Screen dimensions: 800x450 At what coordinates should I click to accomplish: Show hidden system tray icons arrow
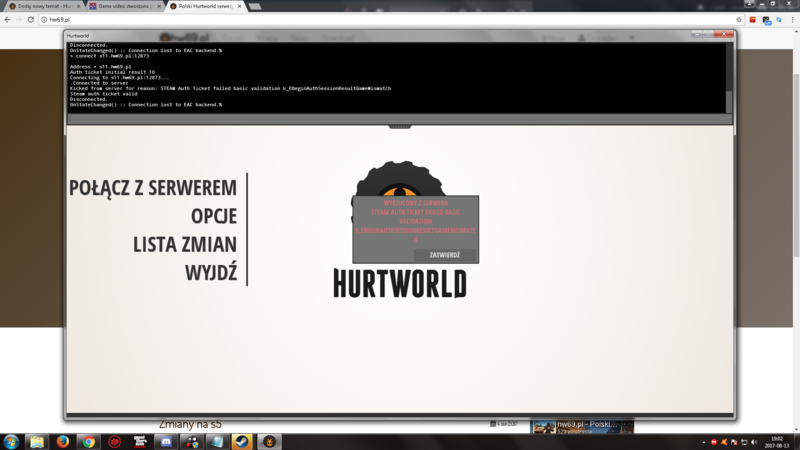coord(704,442)
